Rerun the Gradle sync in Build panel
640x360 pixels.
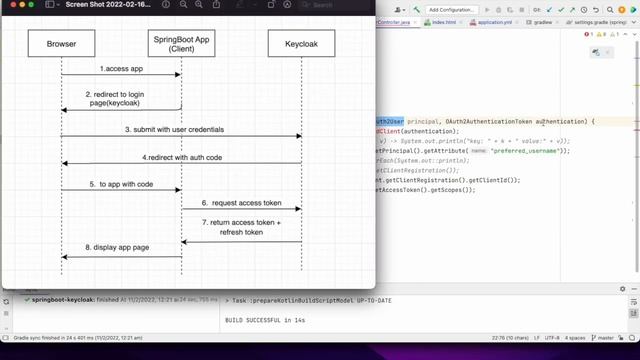6,302
